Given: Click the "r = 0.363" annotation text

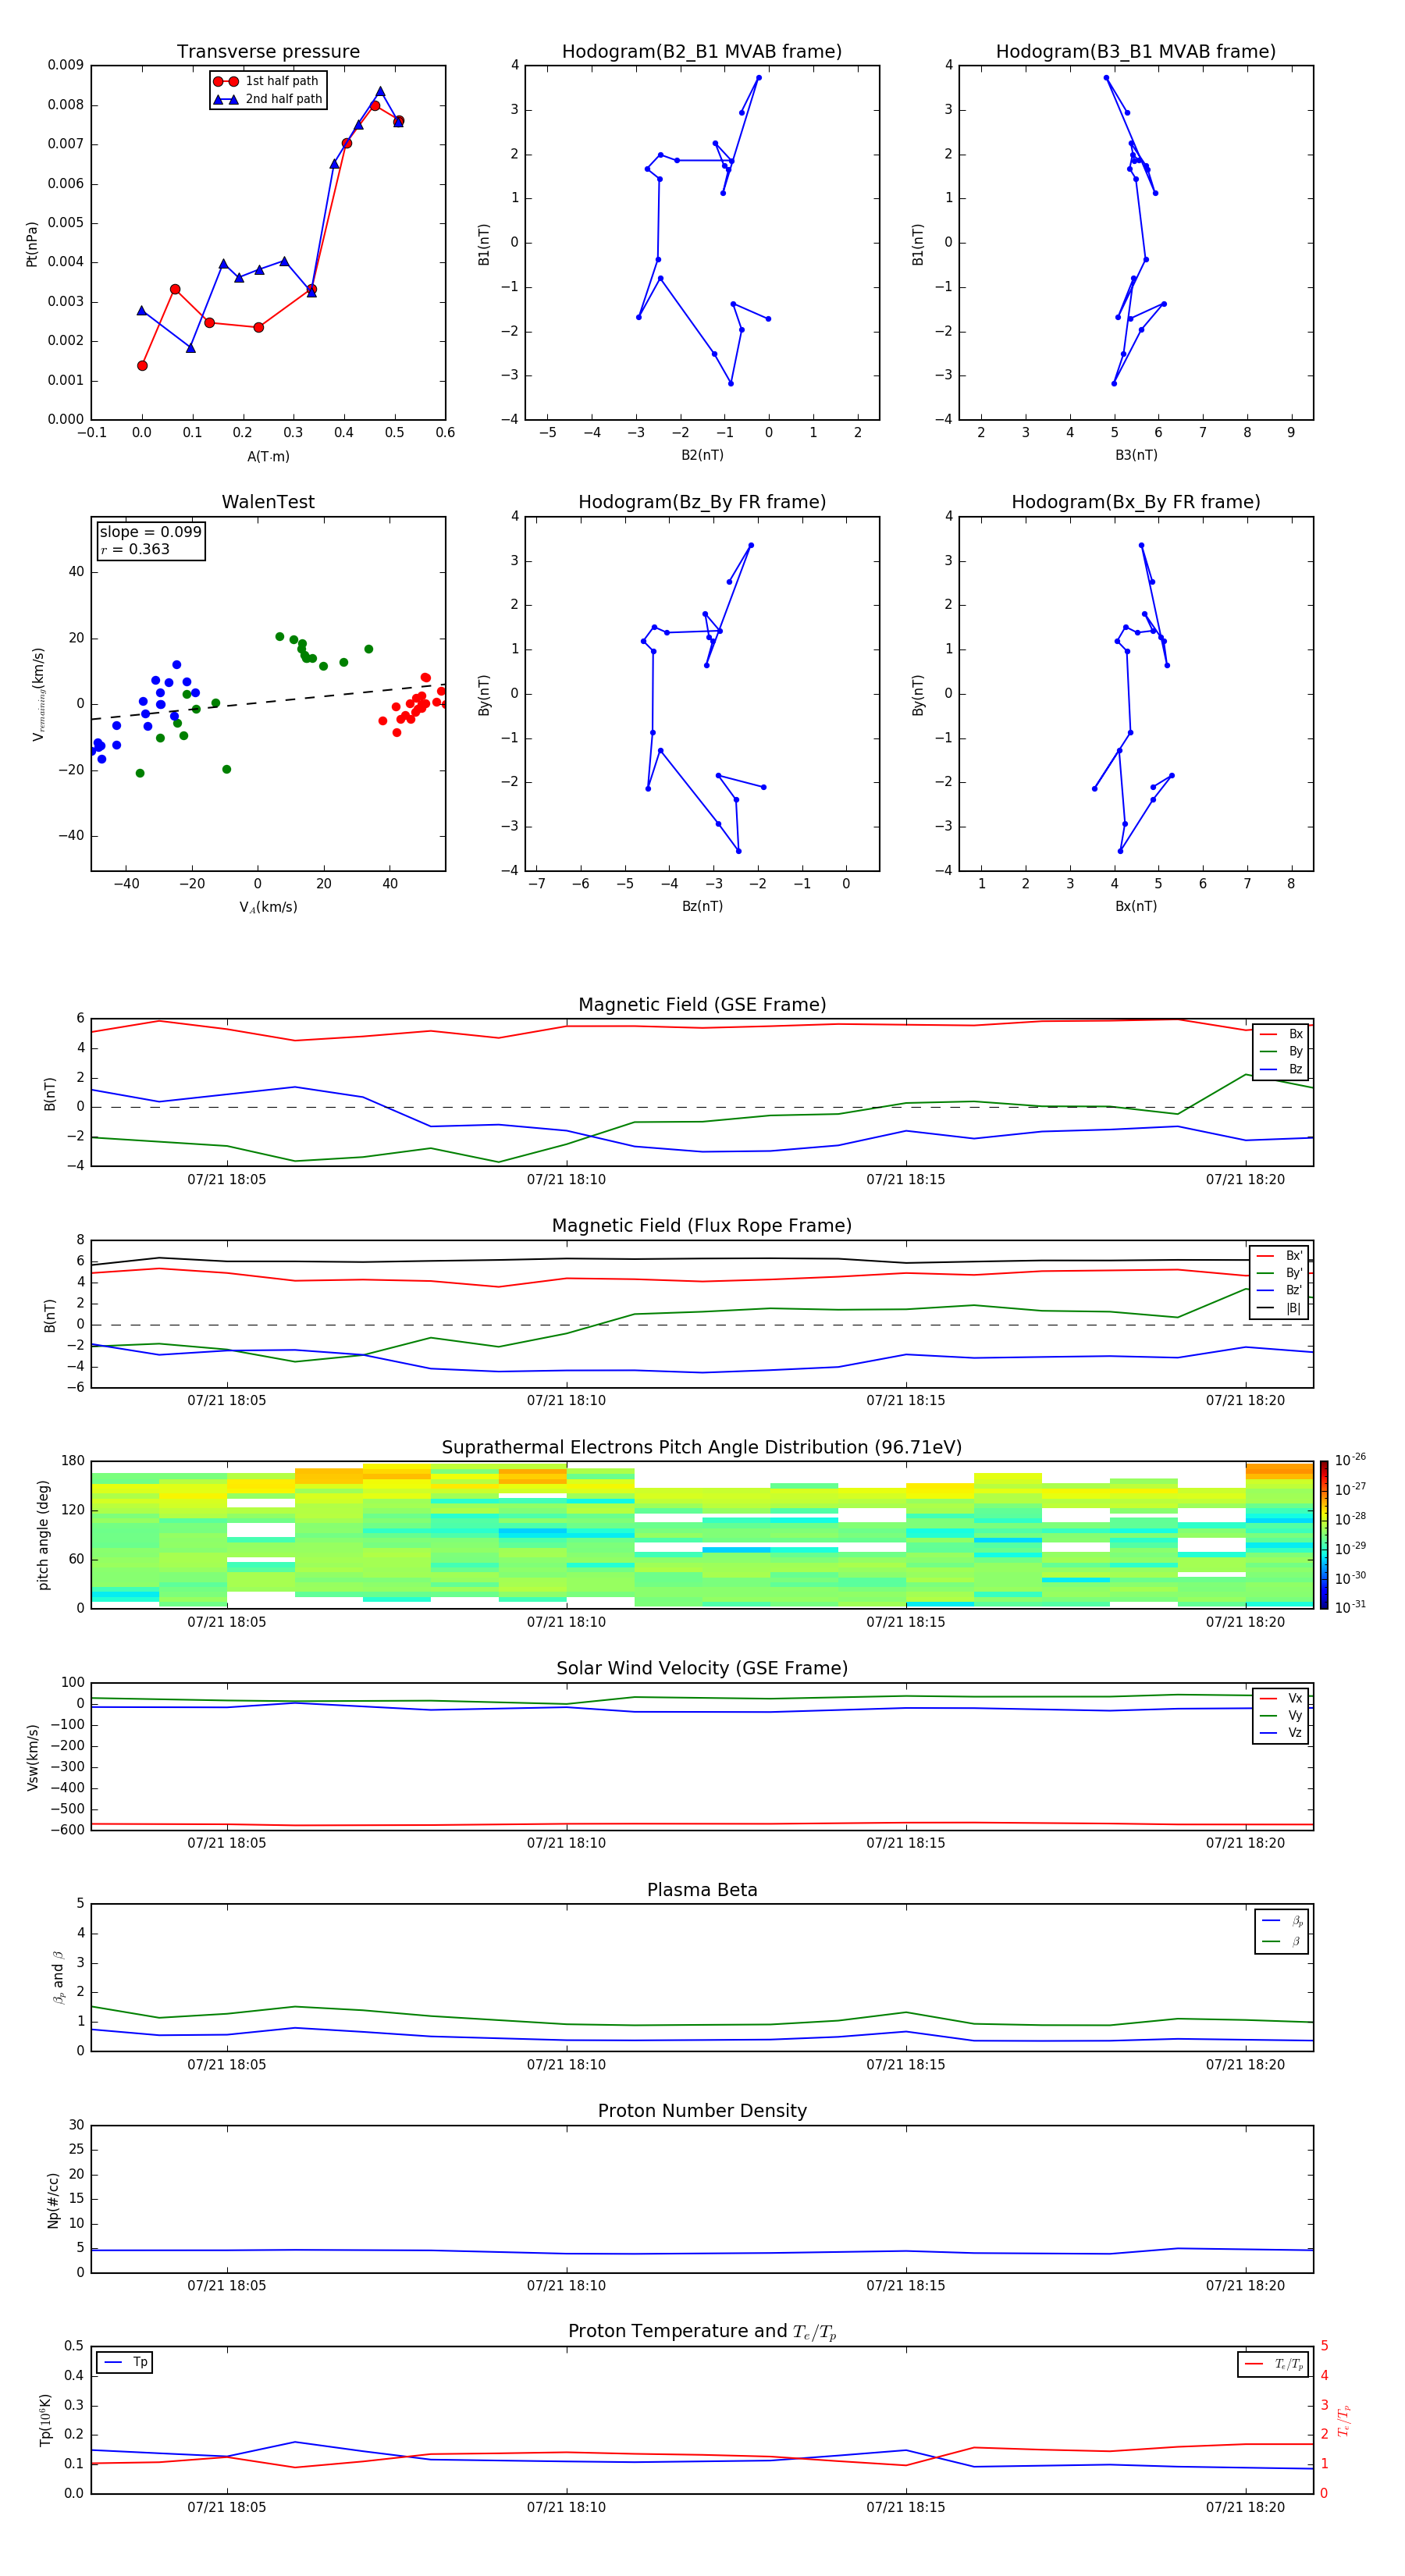Looking at the screenshot, I should pos(135,549).
